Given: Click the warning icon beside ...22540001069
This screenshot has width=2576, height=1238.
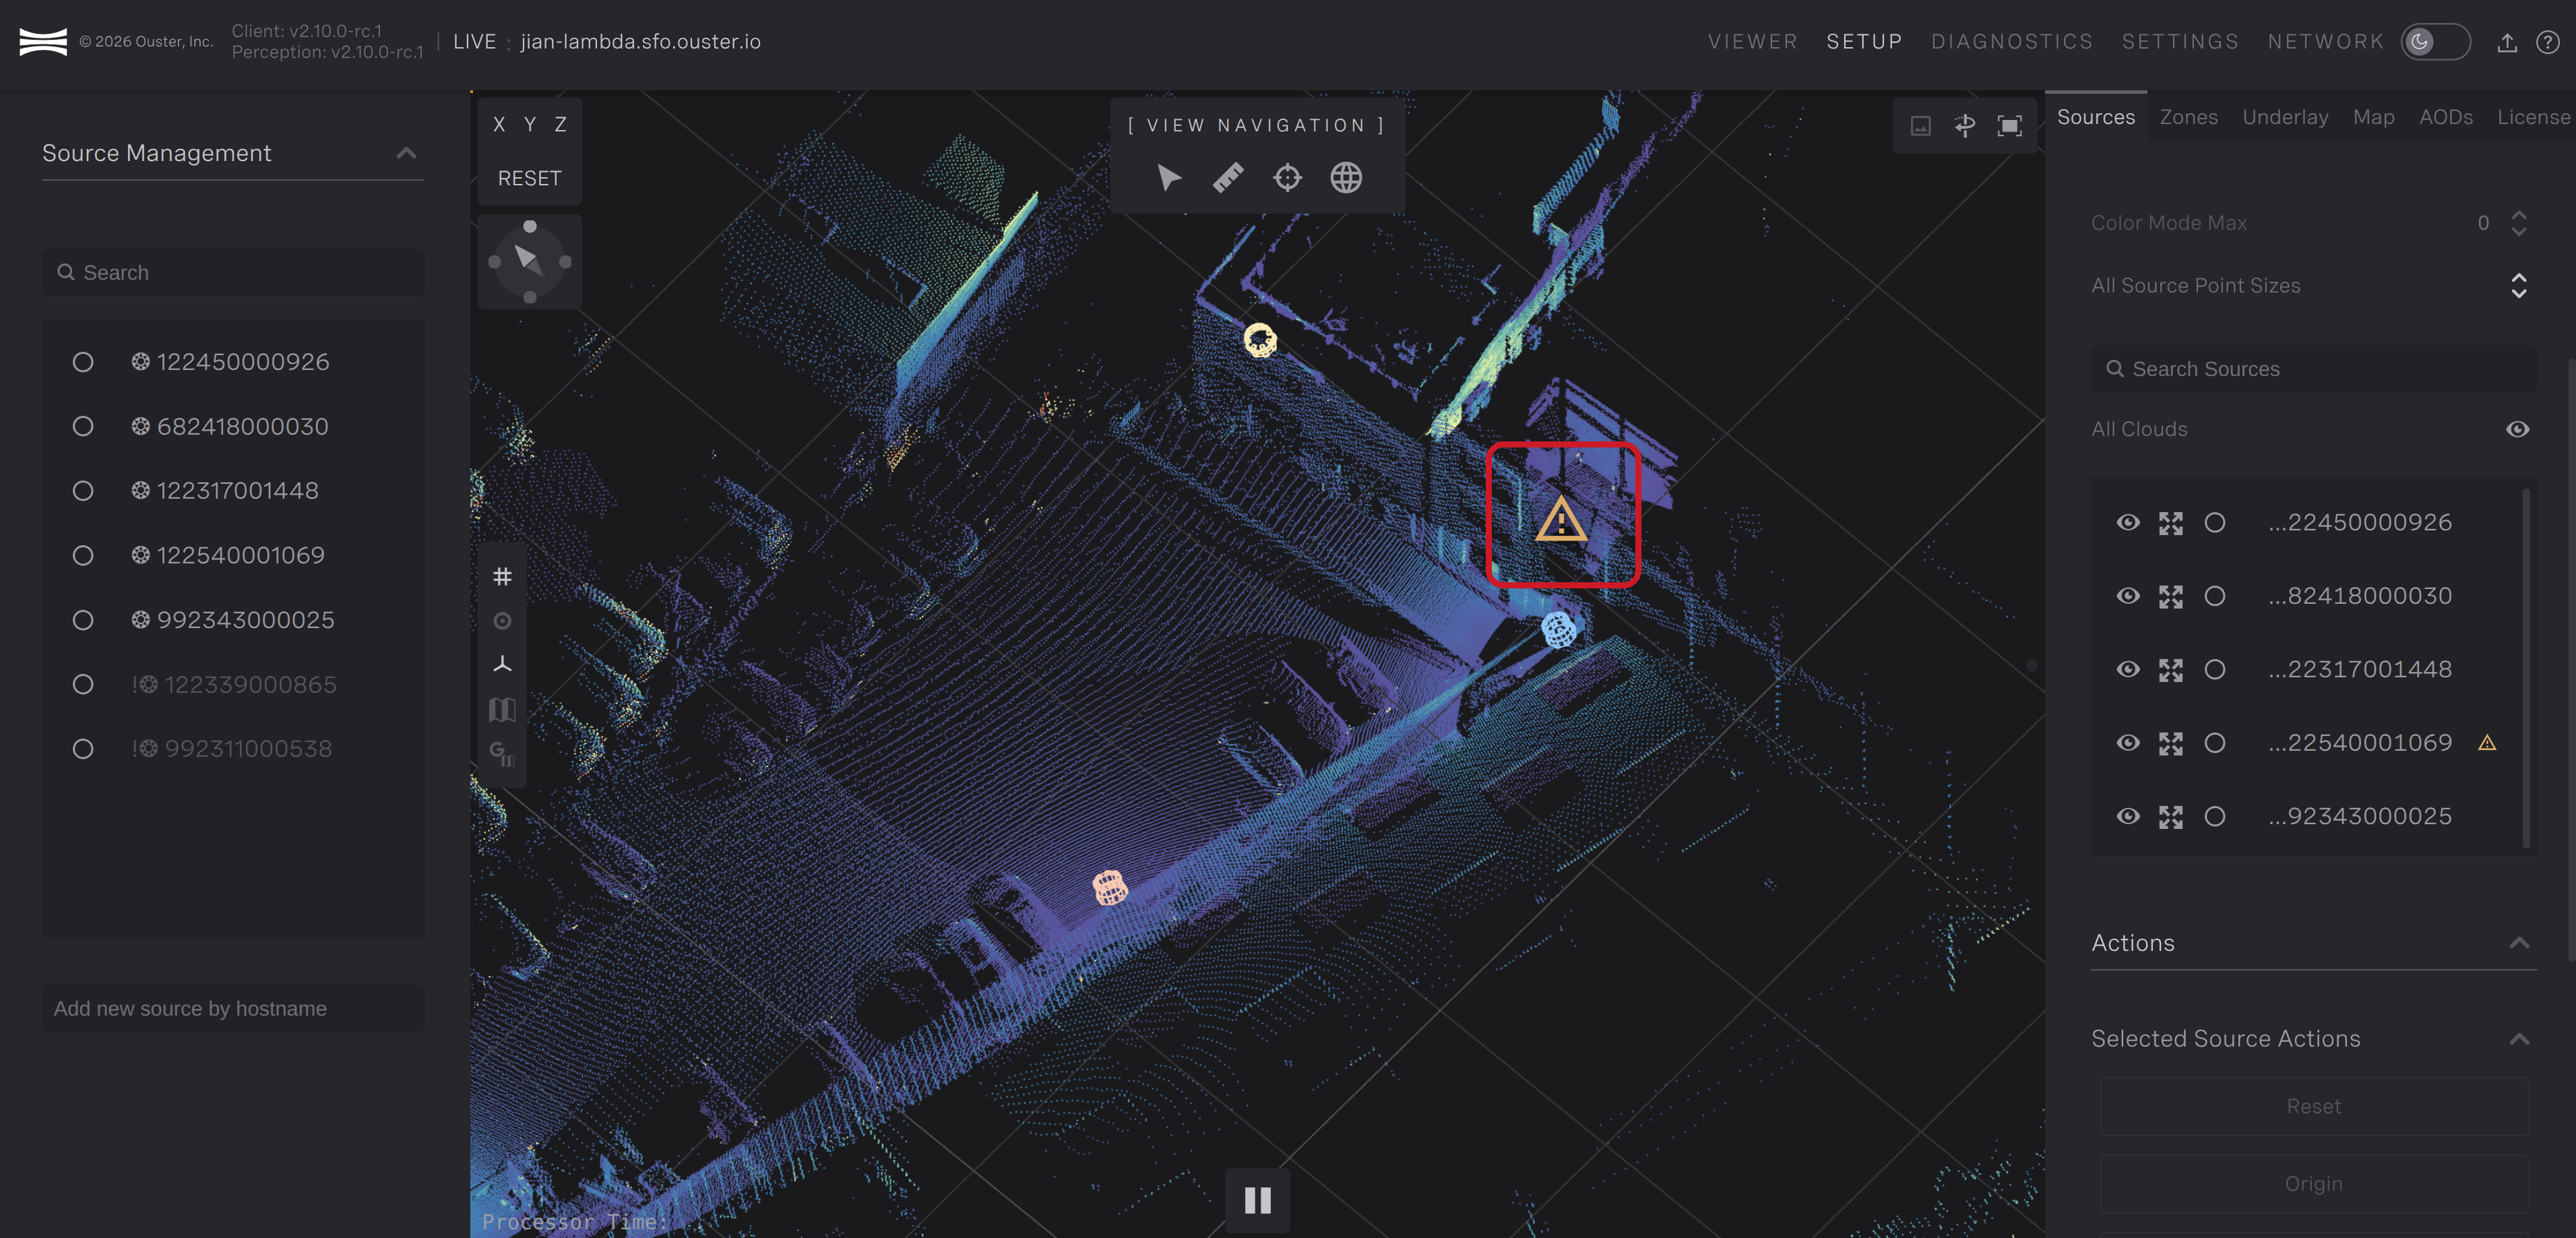Looking at the screenshot, I should coord(2487,743).
